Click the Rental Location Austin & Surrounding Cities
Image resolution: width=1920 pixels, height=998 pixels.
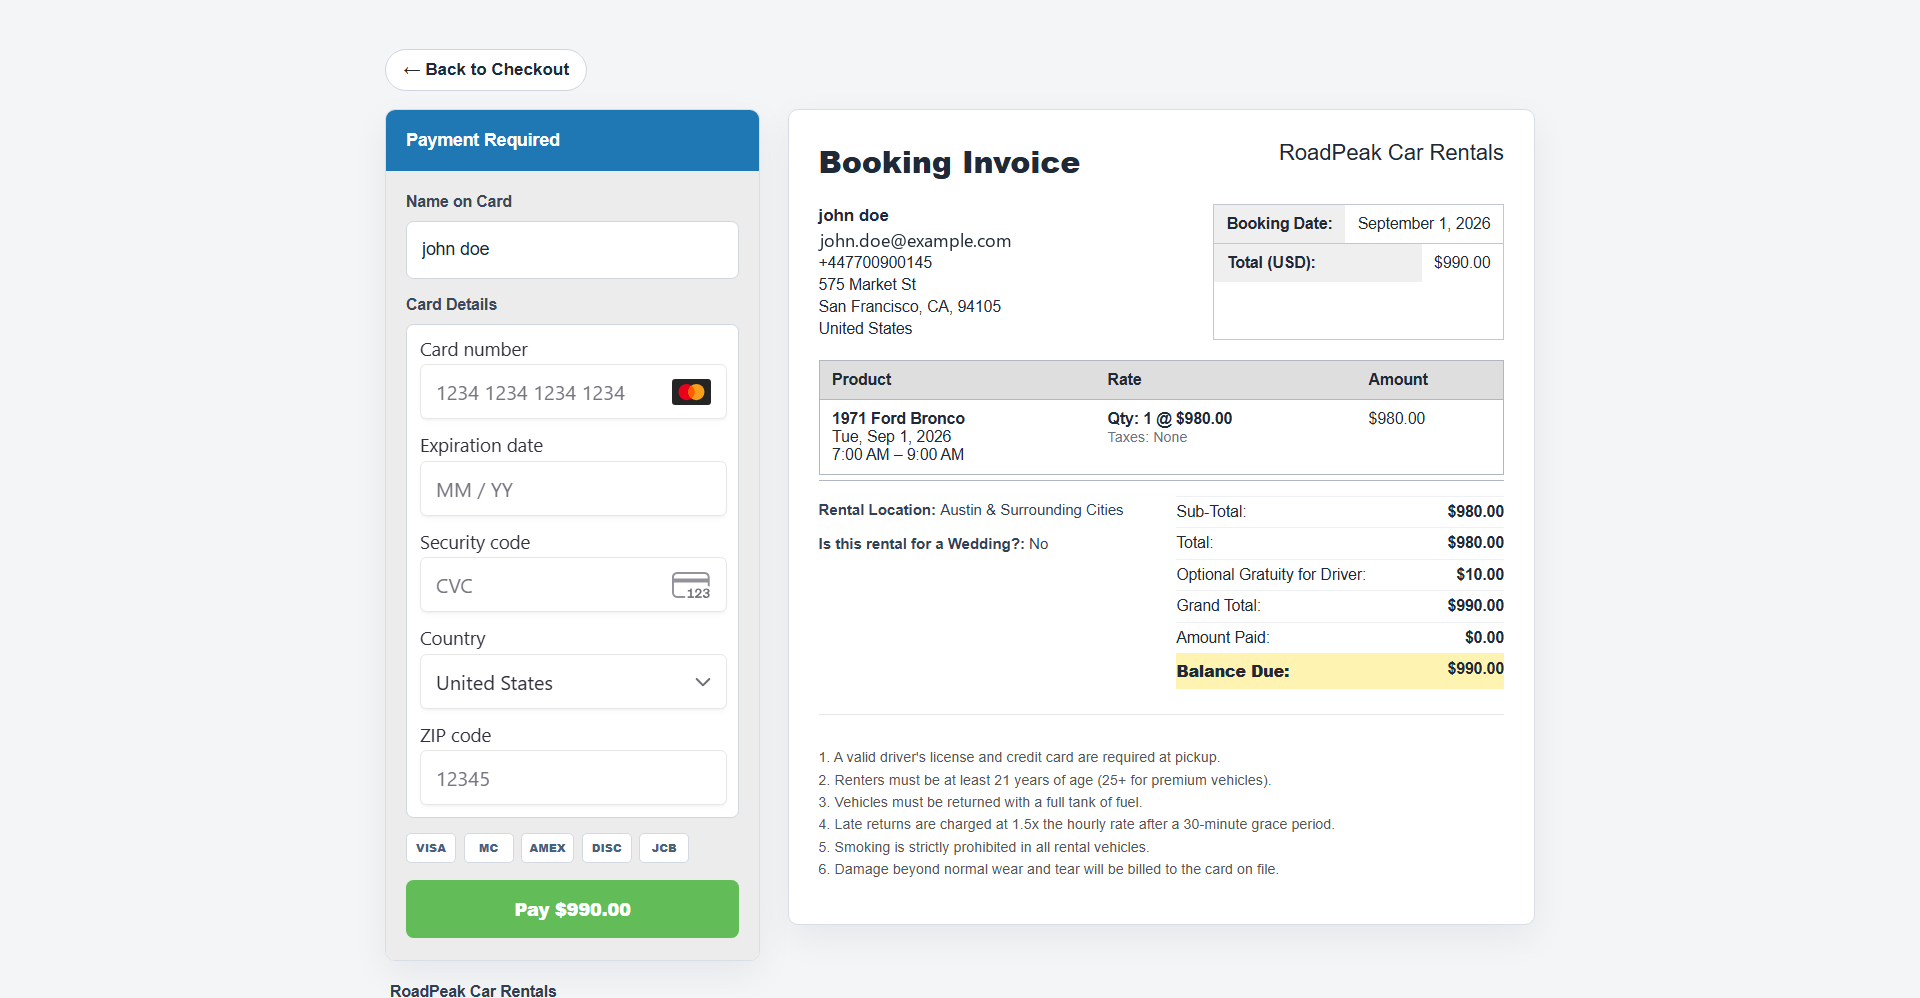[x=971, y=510]
